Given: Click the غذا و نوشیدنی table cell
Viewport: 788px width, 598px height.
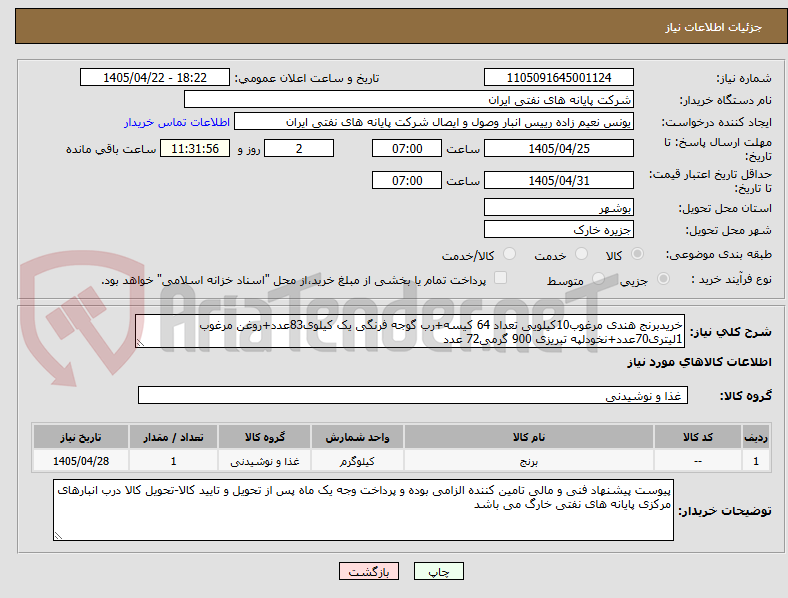Looking at the screenshot, I should (x=265, y=461).
